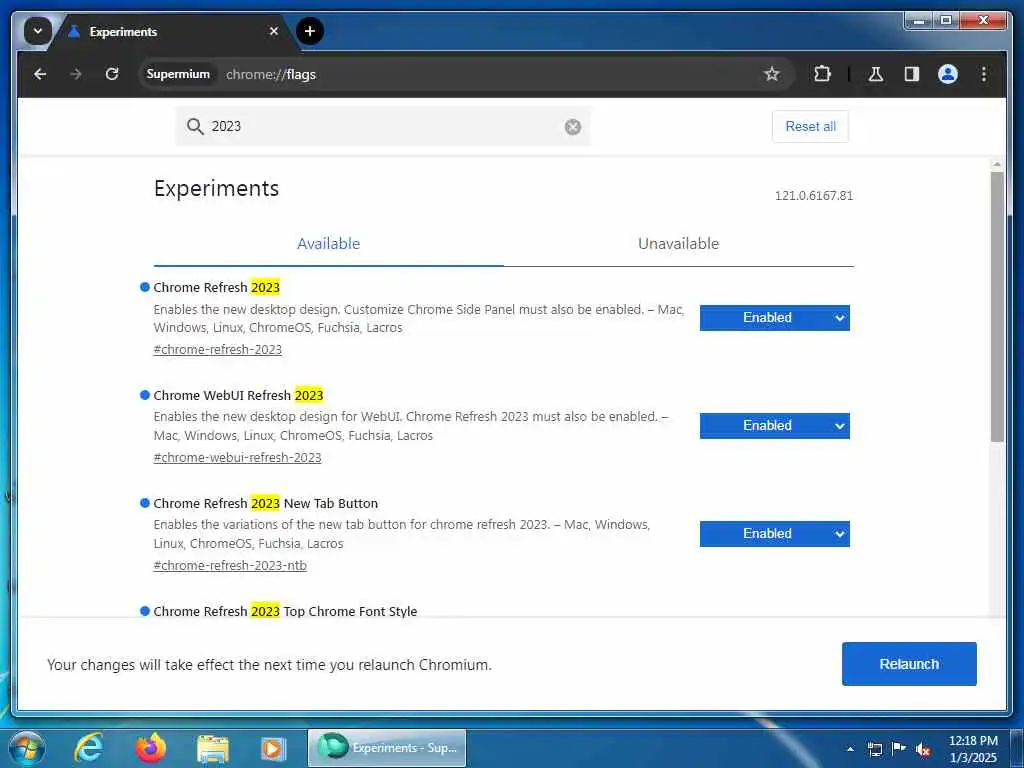Bookmark this page with the star icon
1024x768 pixels.
[772, 74]
